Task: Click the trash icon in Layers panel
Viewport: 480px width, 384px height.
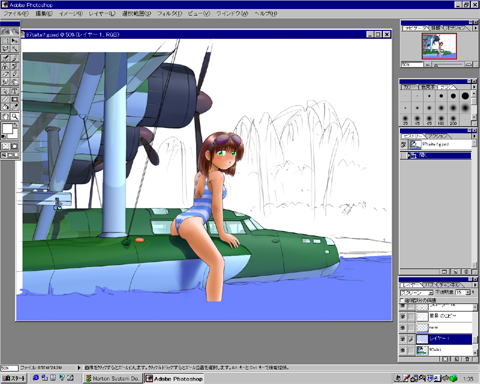Action: point(467,359)
